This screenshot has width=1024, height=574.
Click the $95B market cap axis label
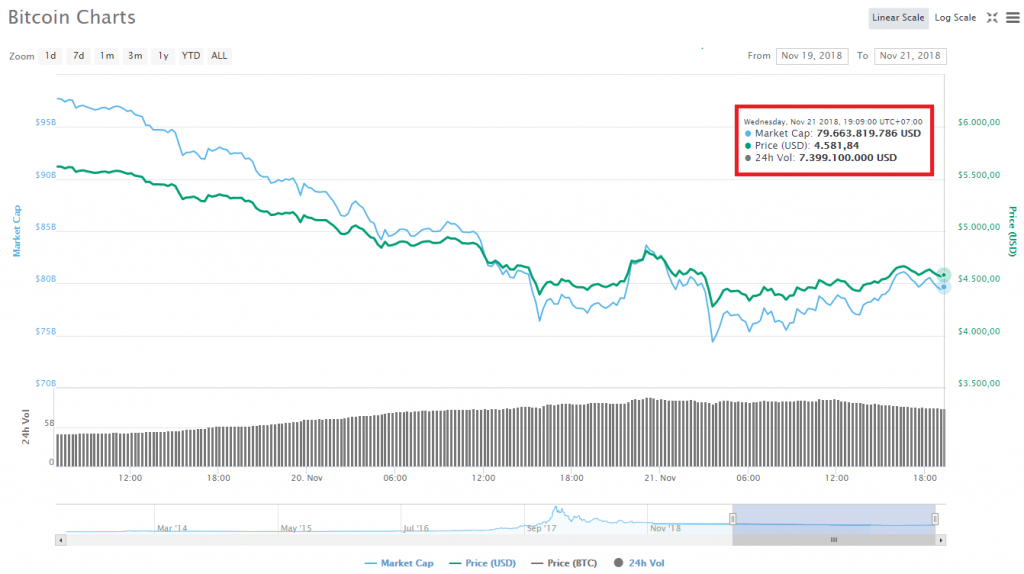tap(45, 122)
